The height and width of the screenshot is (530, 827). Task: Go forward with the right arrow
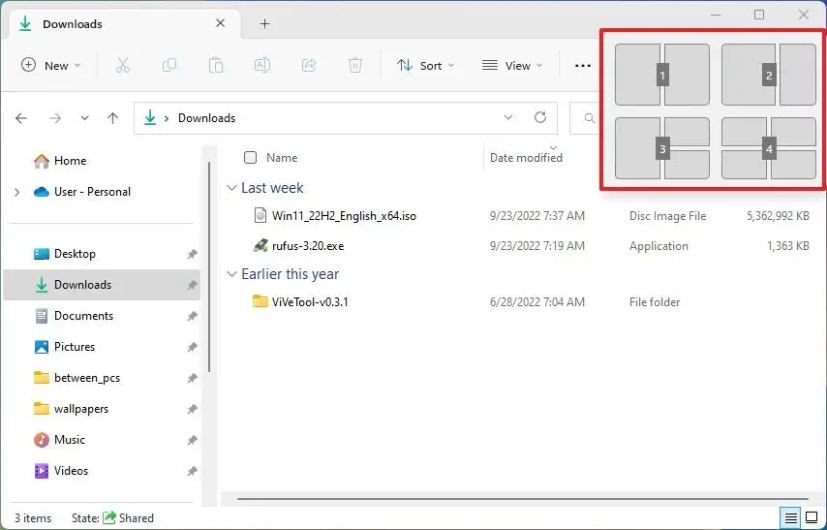55,118
